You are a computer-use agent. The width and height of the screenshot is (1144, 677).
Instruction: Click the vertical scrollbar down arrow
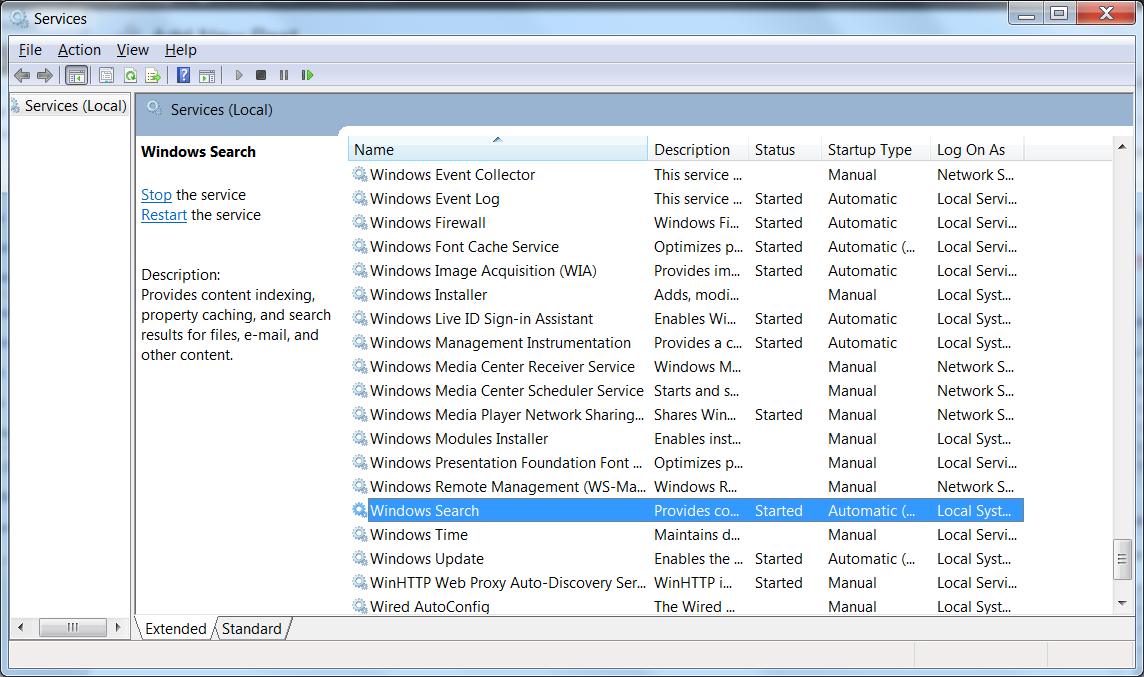(x=1122, y=603)
